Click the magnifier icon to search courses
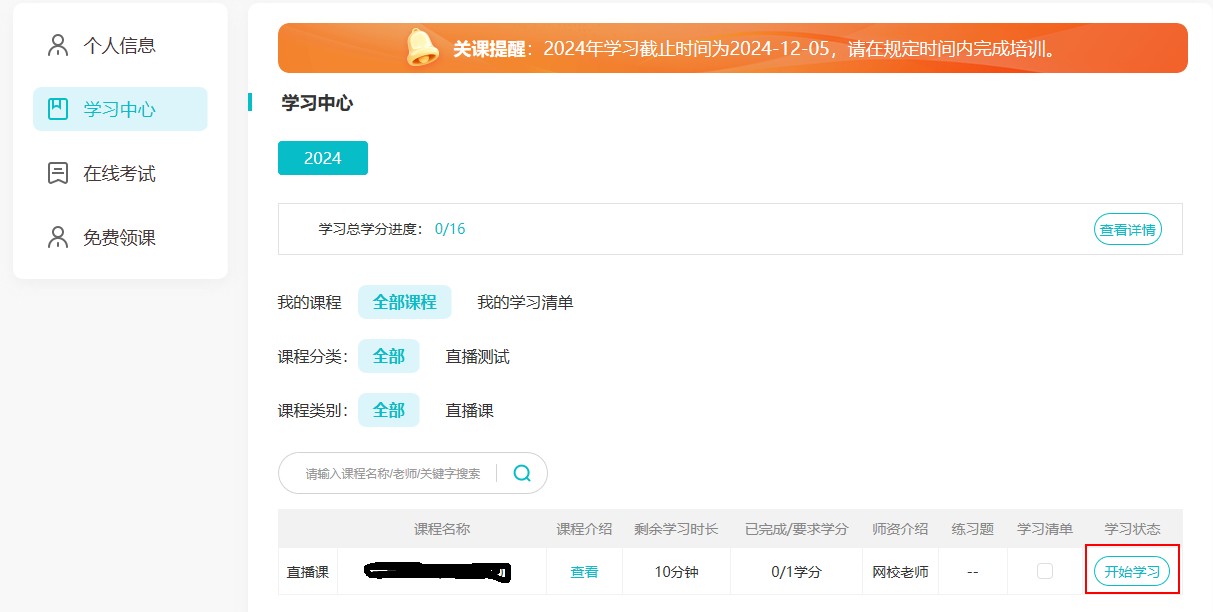The width and height of the screenshot is (1213, 612). tap(521, 472)
